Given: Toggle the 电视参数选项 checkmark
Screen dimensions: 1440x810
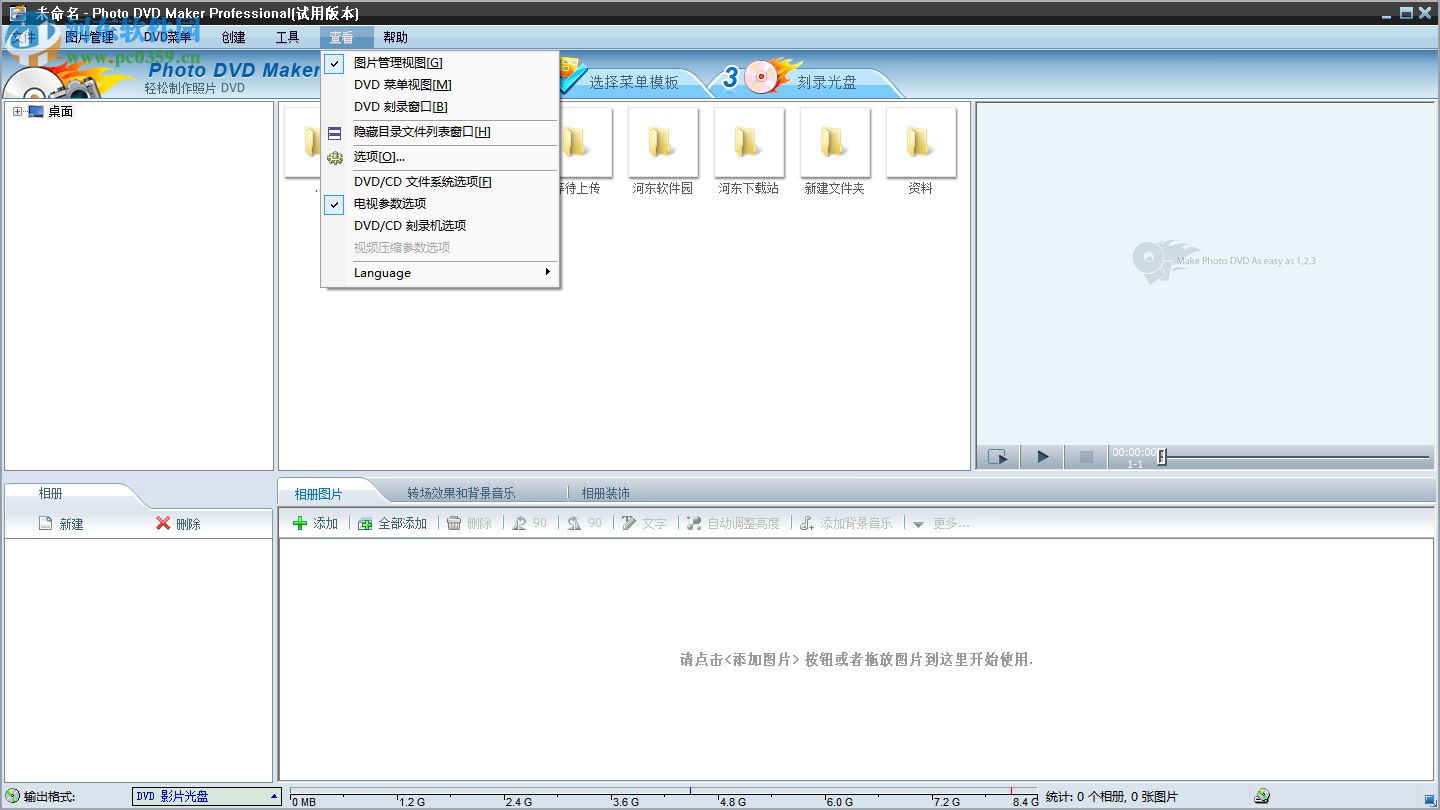Looking at the screenshot, I should click(x=389, y=203).
